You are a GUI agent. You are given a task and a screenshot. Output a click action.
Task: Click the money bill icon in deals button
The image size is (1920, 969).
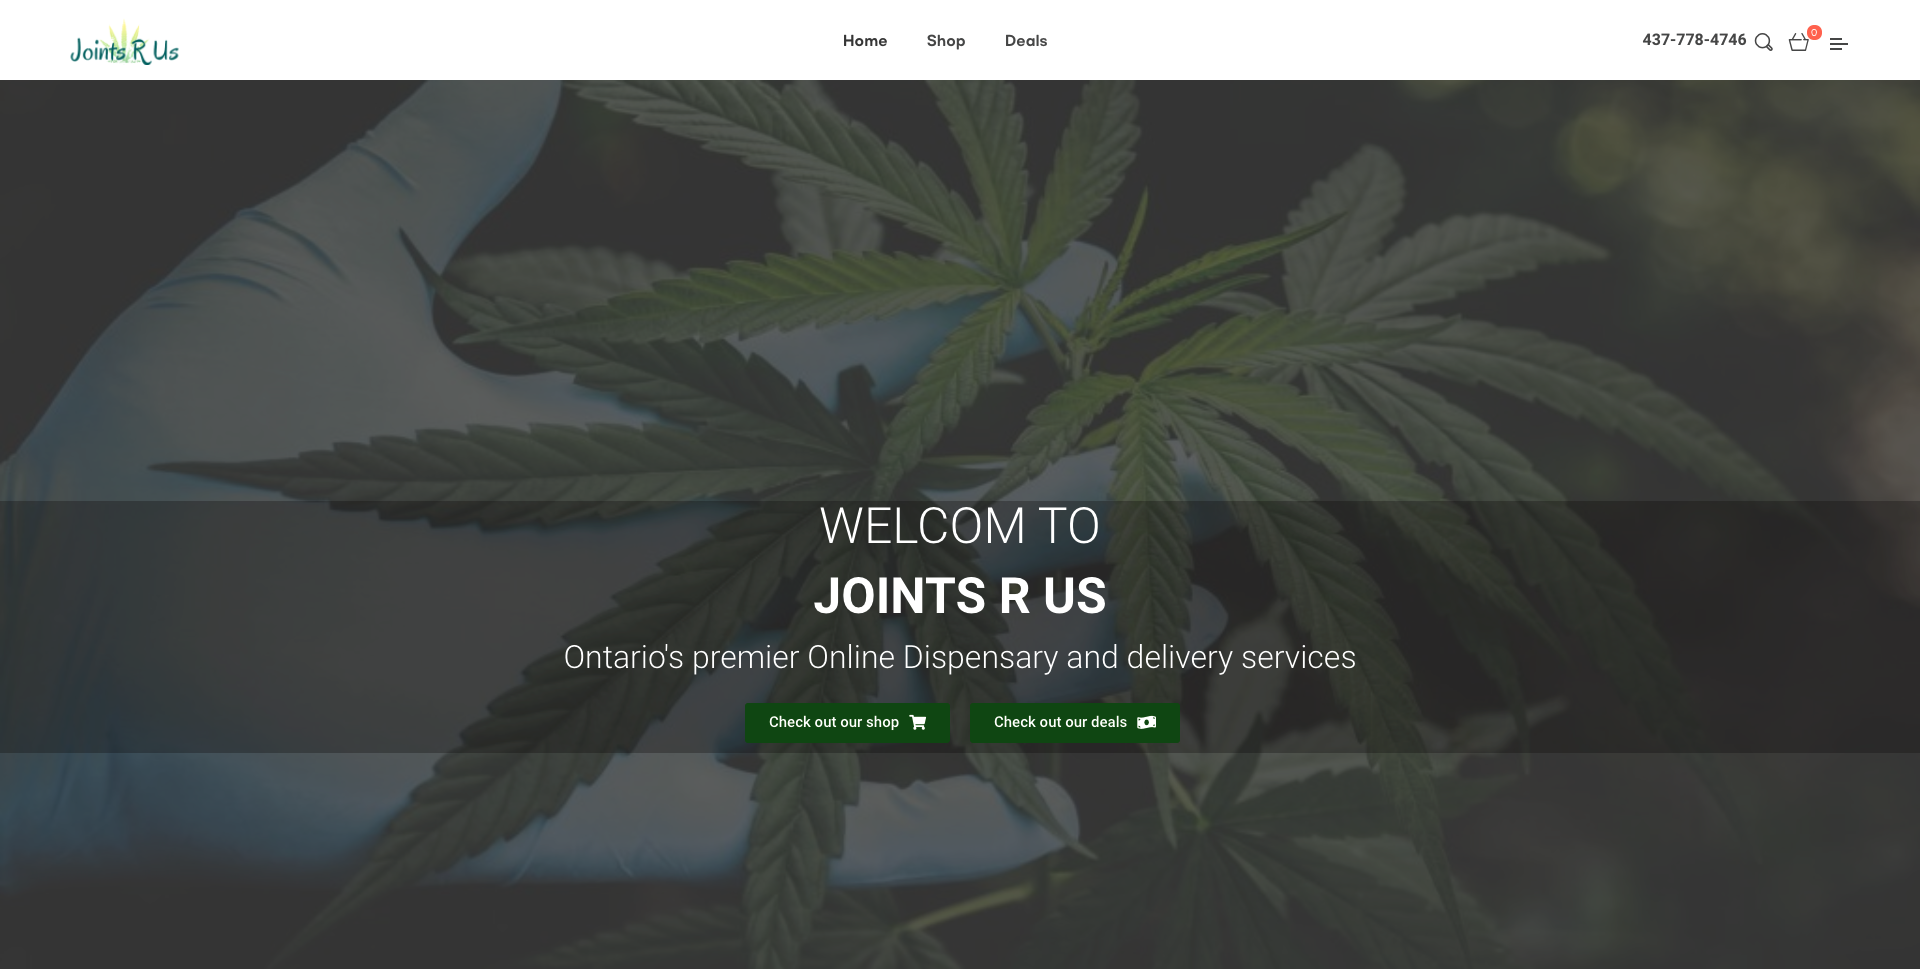click(x=1147, y=722)
